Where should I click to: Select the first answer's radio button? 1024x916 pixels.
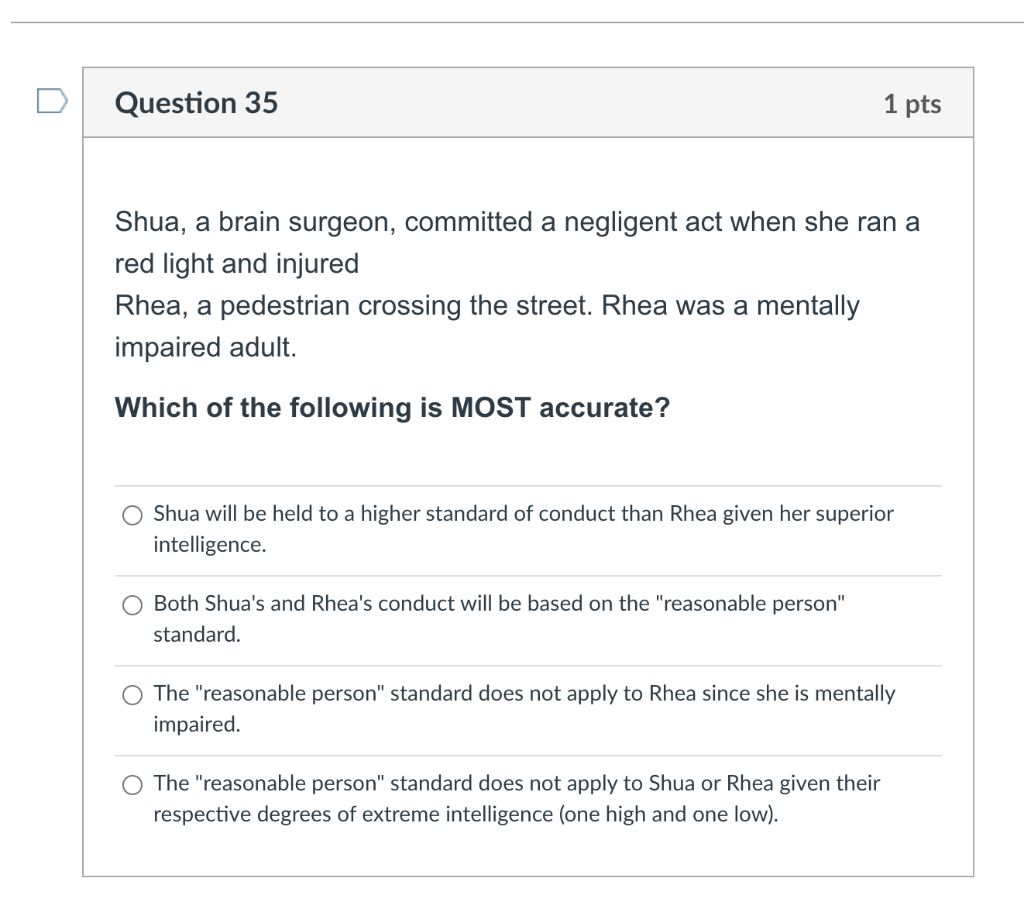(x=131, y=516)
